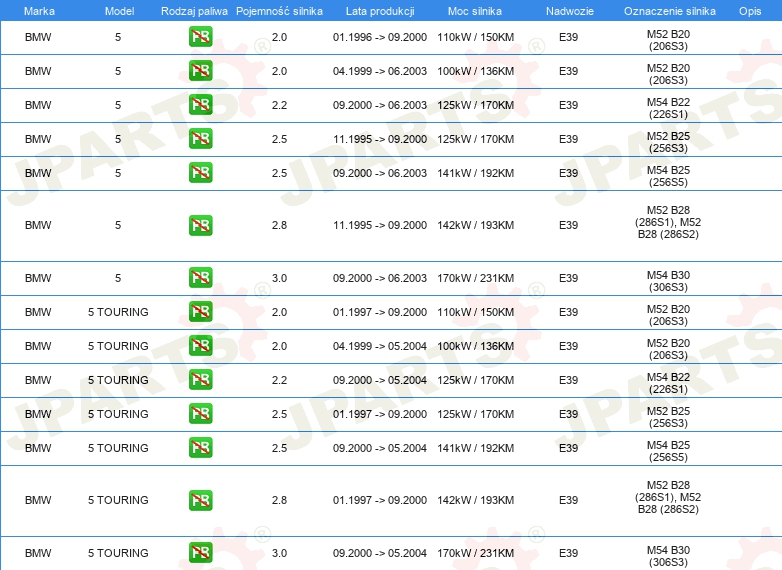Screen dimensions: 782x570
Task: Click fuel icon in BMW 5 2.5 141kW row
Action: (200, 173)
